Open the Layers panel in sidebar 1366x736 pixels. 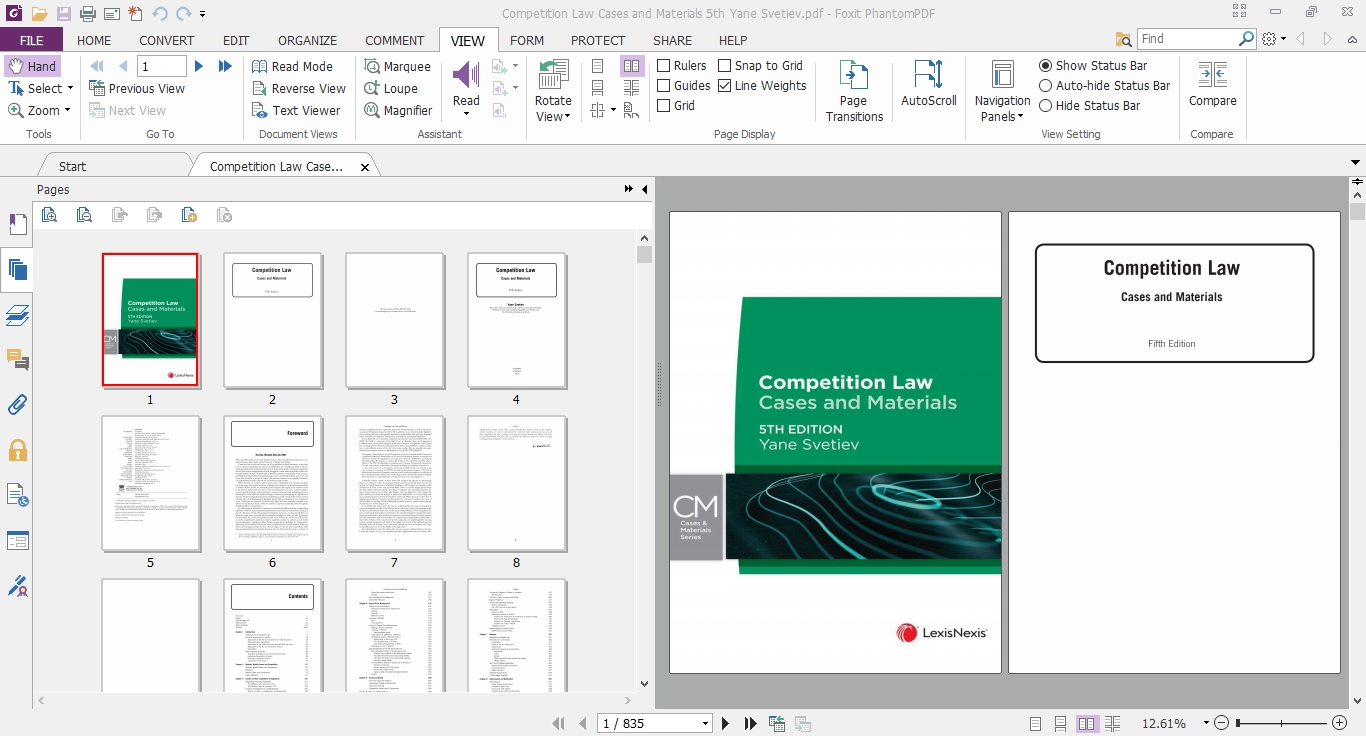[17, 315]
